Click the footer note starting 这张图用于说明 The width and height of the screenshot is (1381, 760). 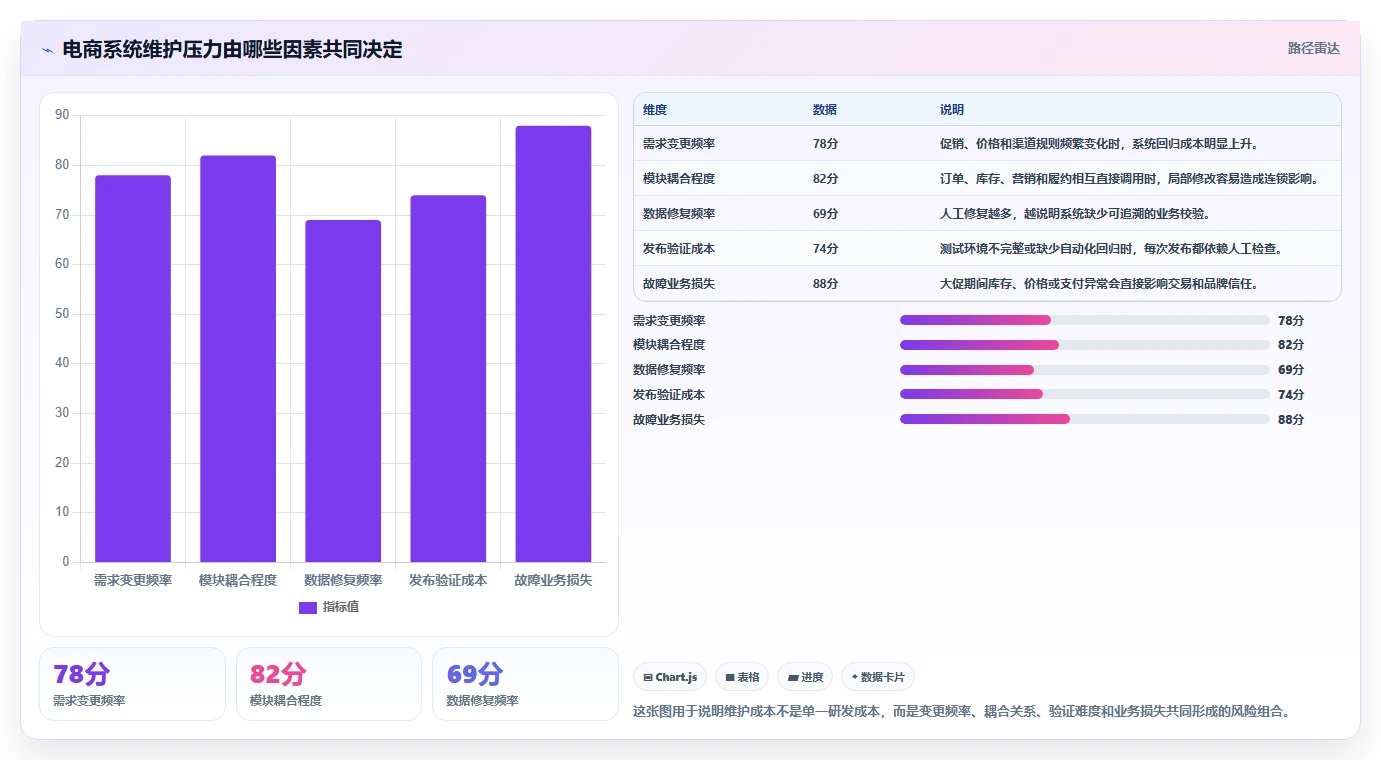click(x=962, y=712)
